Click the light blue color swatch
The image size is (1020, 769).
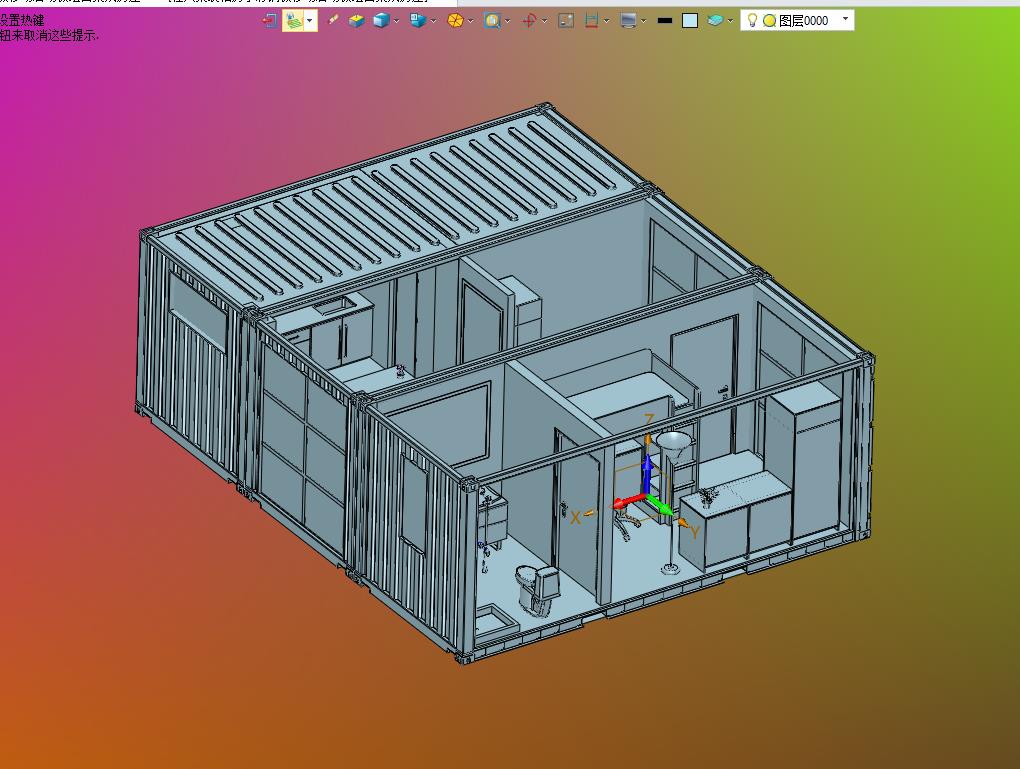point(690,21)
